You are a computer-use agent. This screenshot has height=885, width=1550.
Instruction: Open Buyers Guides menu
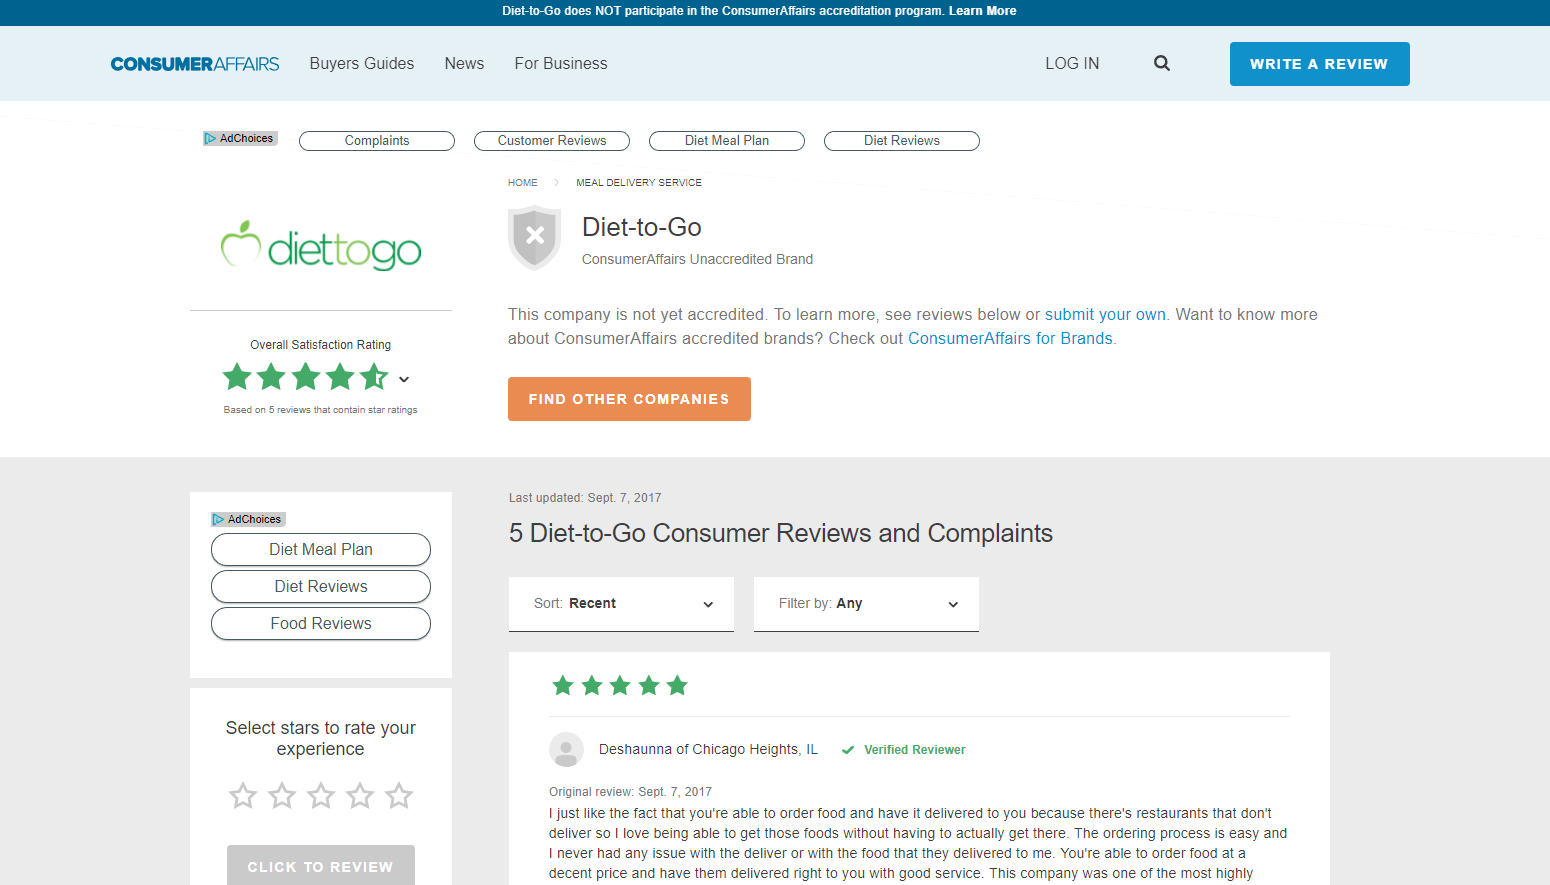click(362, 63)
